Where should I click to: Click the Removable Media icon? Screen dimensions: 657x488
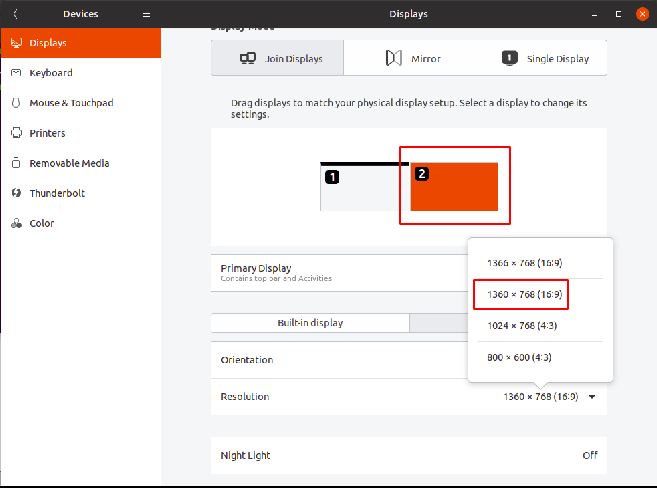tap(16, 163)
